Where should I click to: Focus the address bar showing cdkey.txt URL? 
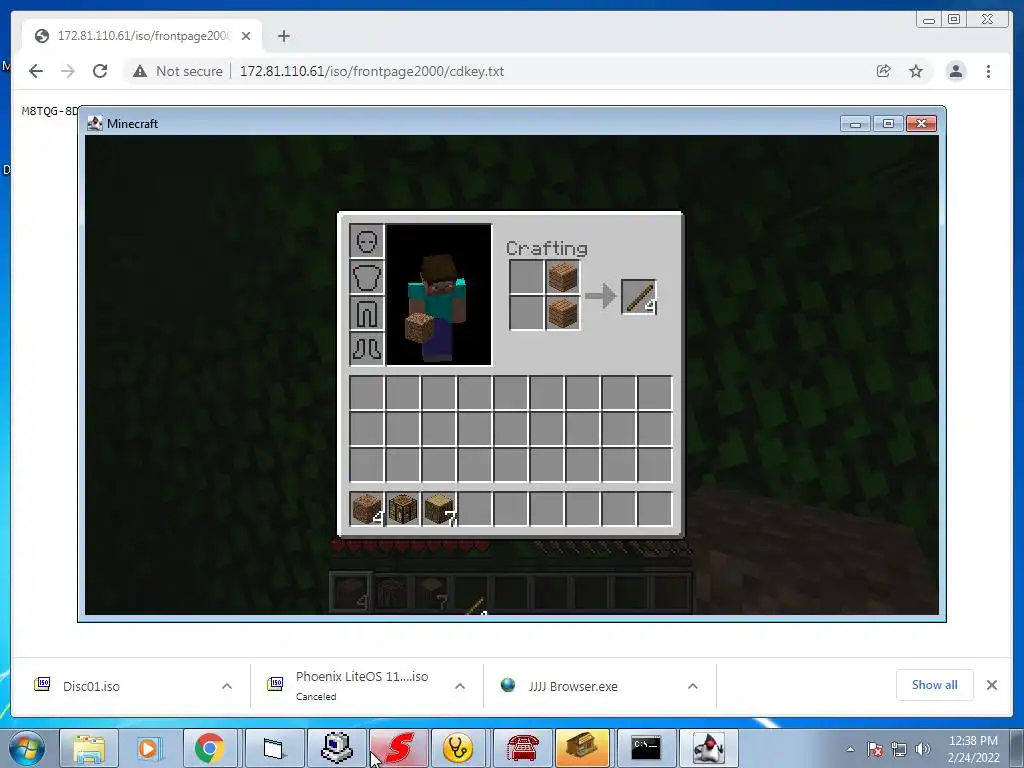coord(372,71)
